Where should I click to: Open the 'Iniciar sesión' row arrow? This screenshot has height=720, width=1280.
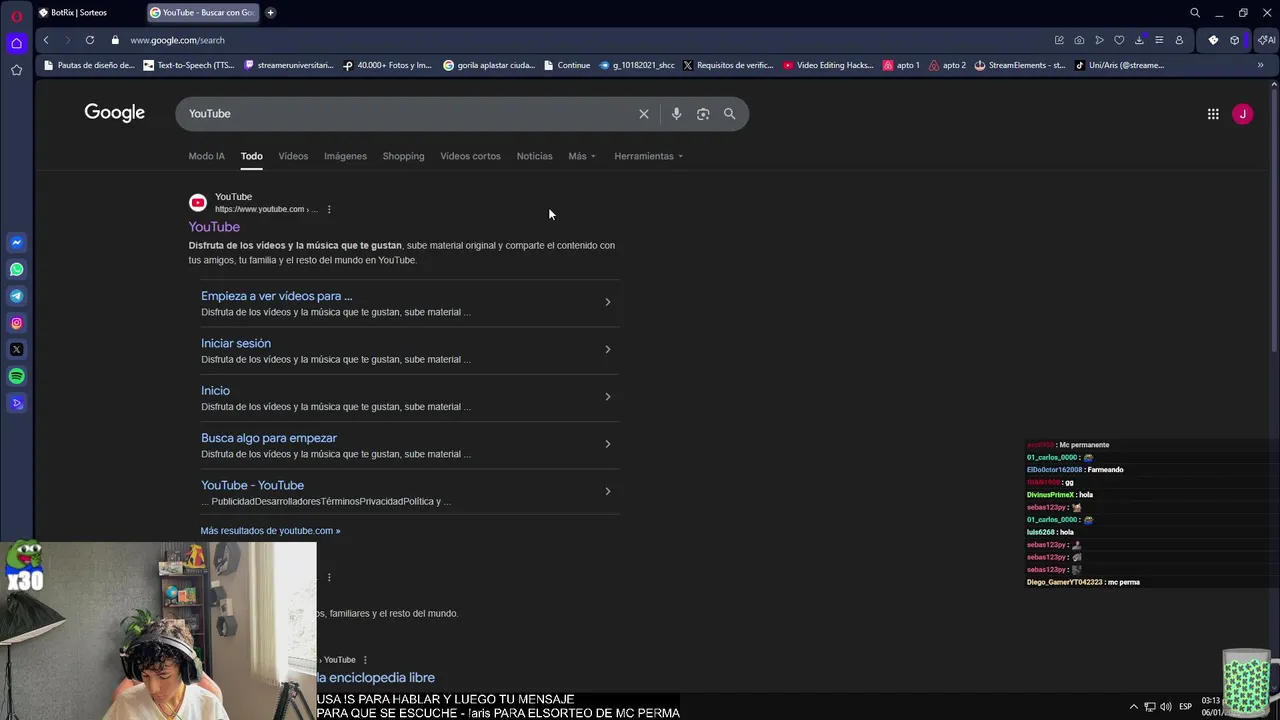(607, 349)
